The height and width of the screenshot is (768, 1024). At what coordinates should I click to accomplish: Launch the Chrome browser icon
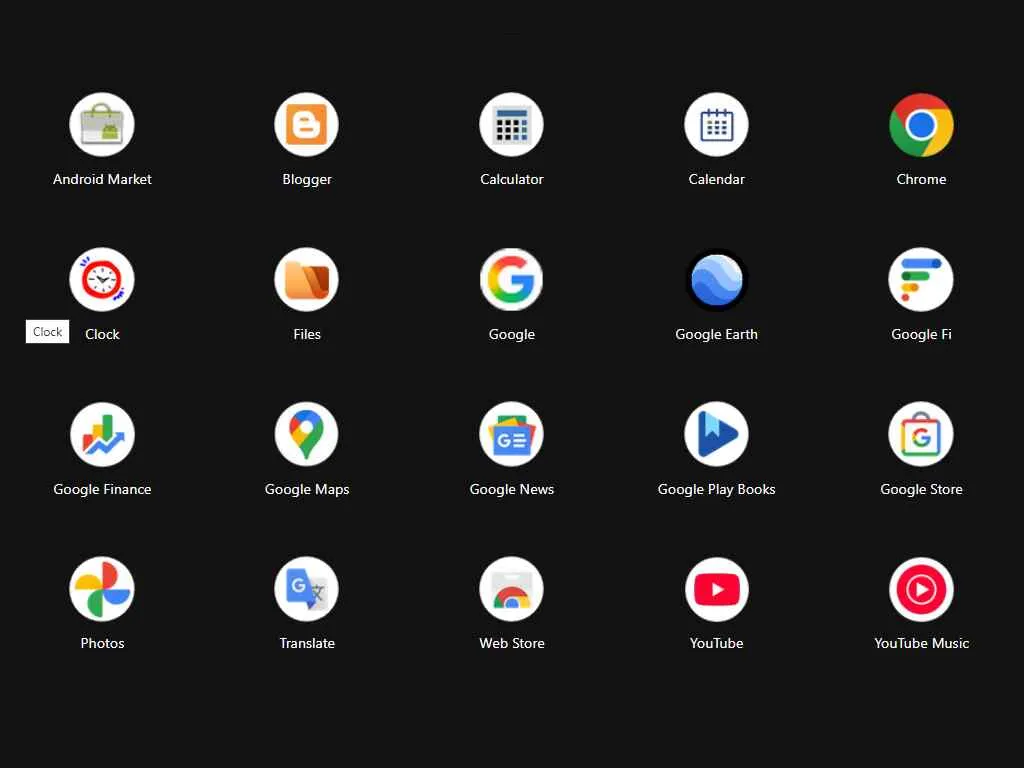pyautogui.click(x=921, y=124)
